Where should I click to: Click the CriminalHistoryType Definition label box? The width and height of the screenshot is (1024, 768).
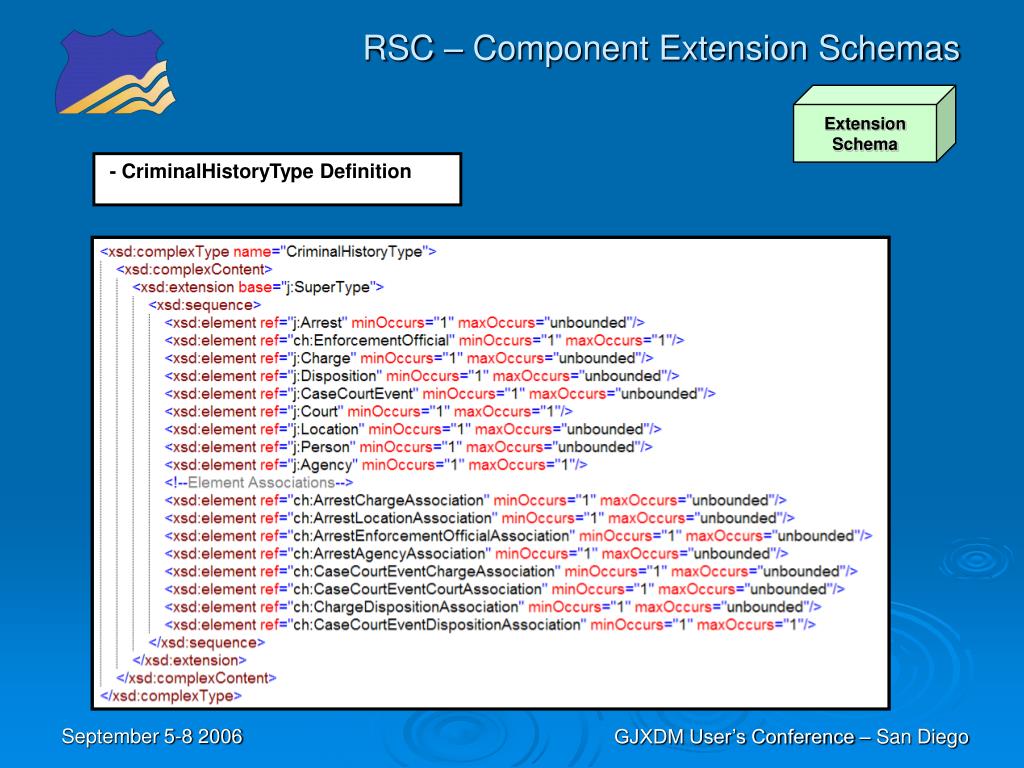278,179
